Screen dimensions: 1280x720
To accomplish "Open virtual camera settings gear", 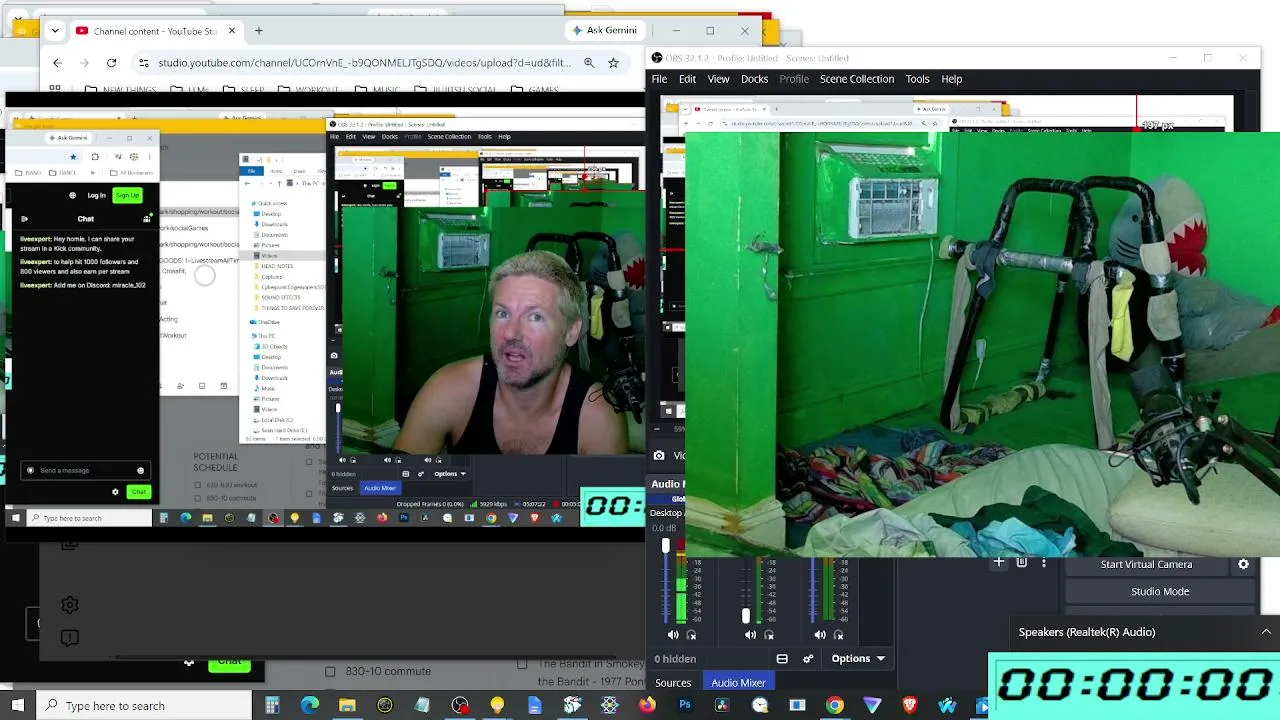I will [1243, 564].
